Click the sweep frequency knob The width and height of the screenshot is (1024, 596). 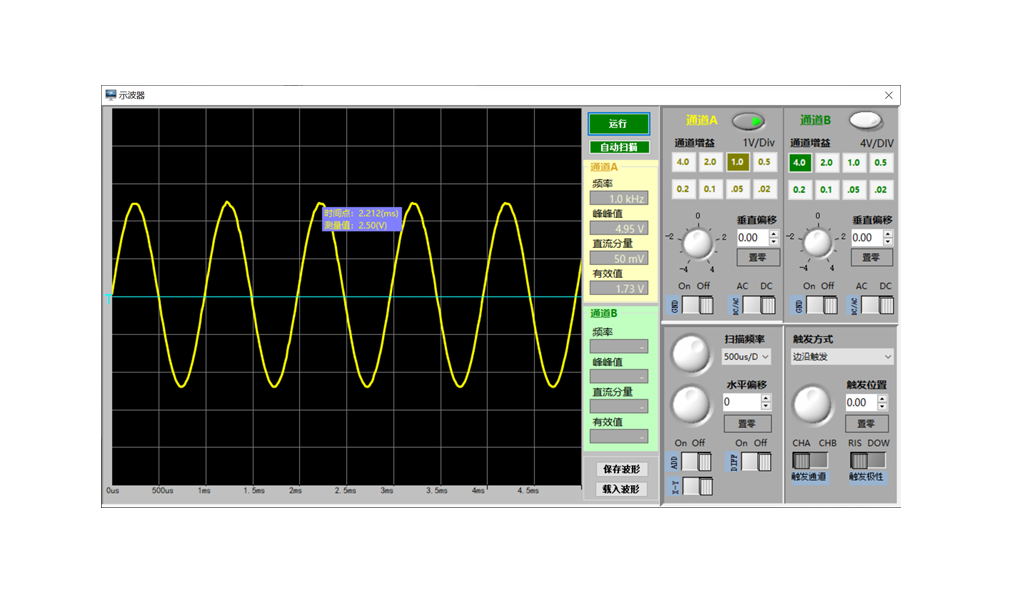688,353
